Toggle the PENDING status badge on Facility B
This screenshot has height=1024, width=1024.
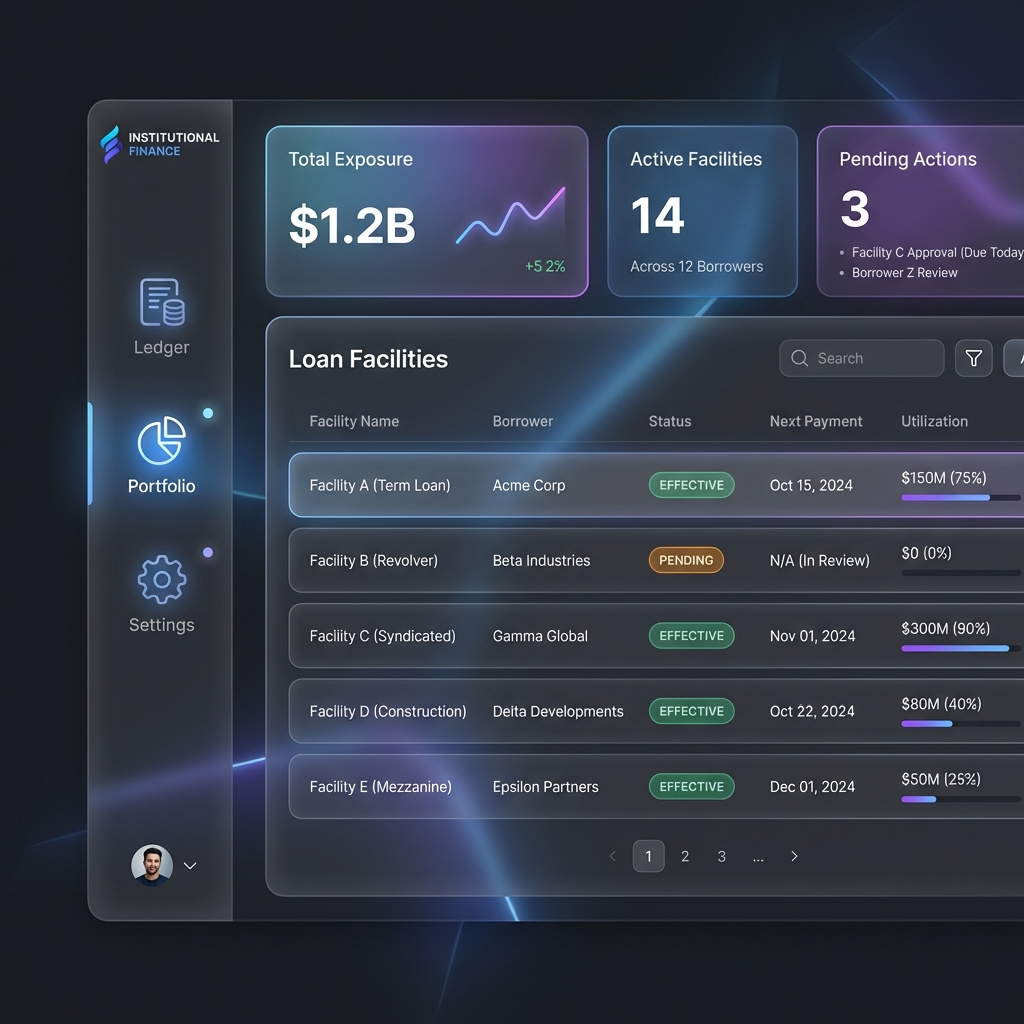click(686, 560)
